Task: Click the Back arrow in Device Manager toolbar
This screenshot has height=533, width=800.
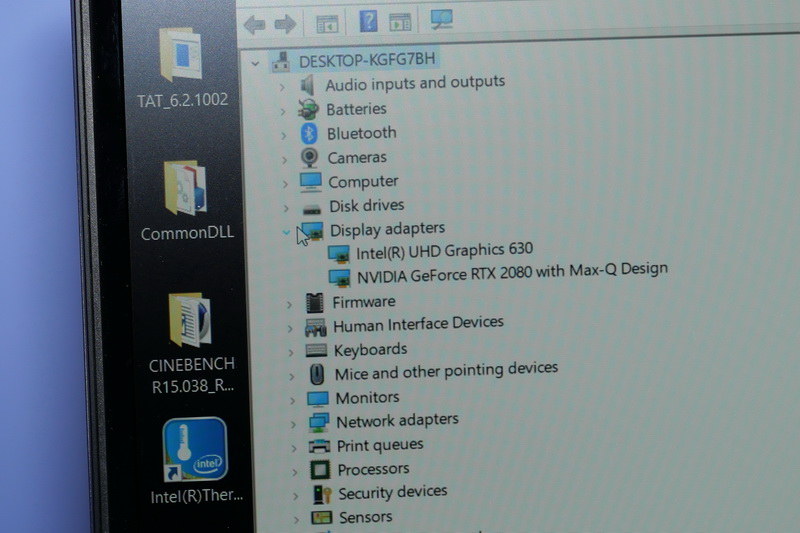Action: click(x=255, y=24)
